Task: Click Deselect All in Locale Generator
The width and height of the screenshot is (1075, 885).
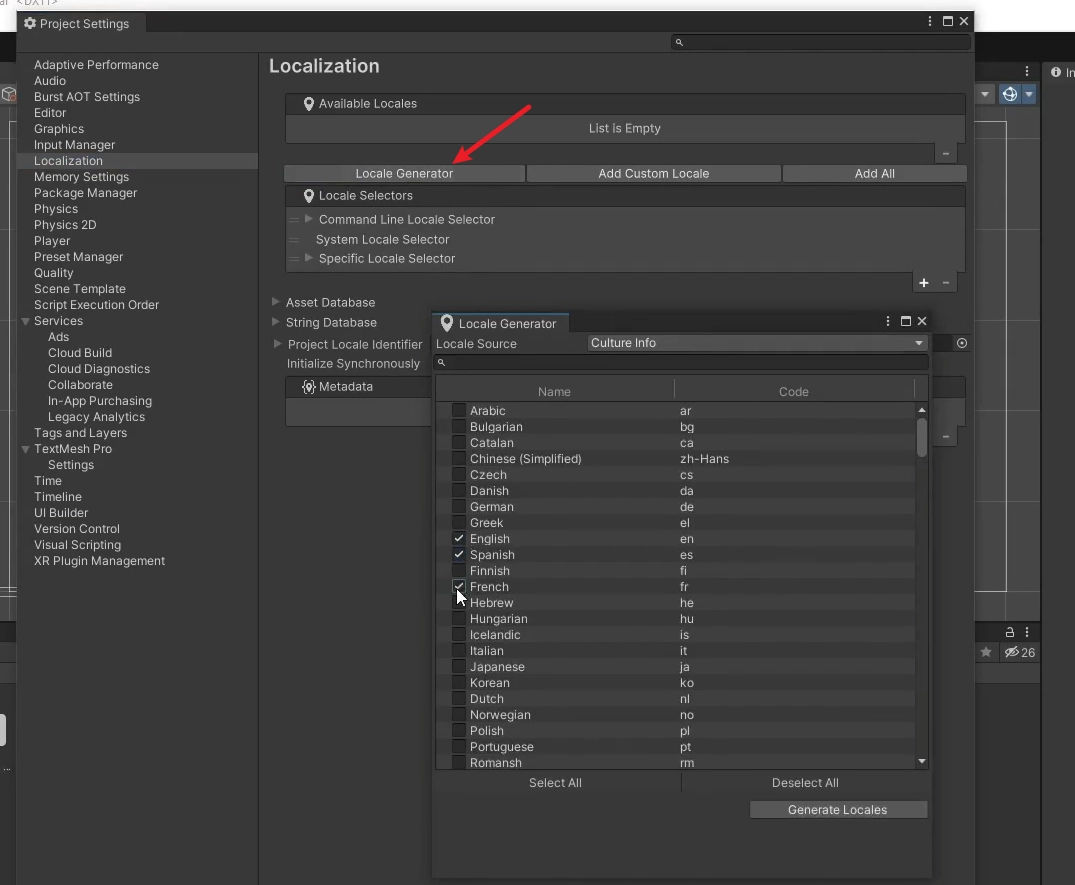Action: tap(805, 783)
